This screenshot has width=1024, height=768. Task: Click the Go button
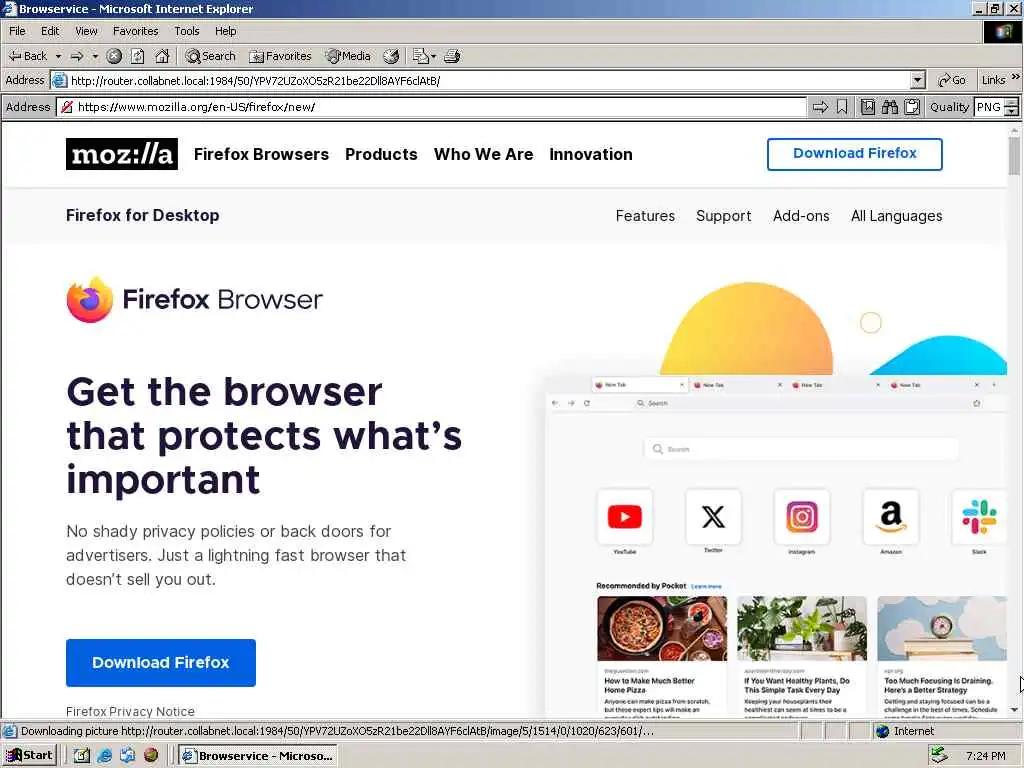(x=952, y=80)
